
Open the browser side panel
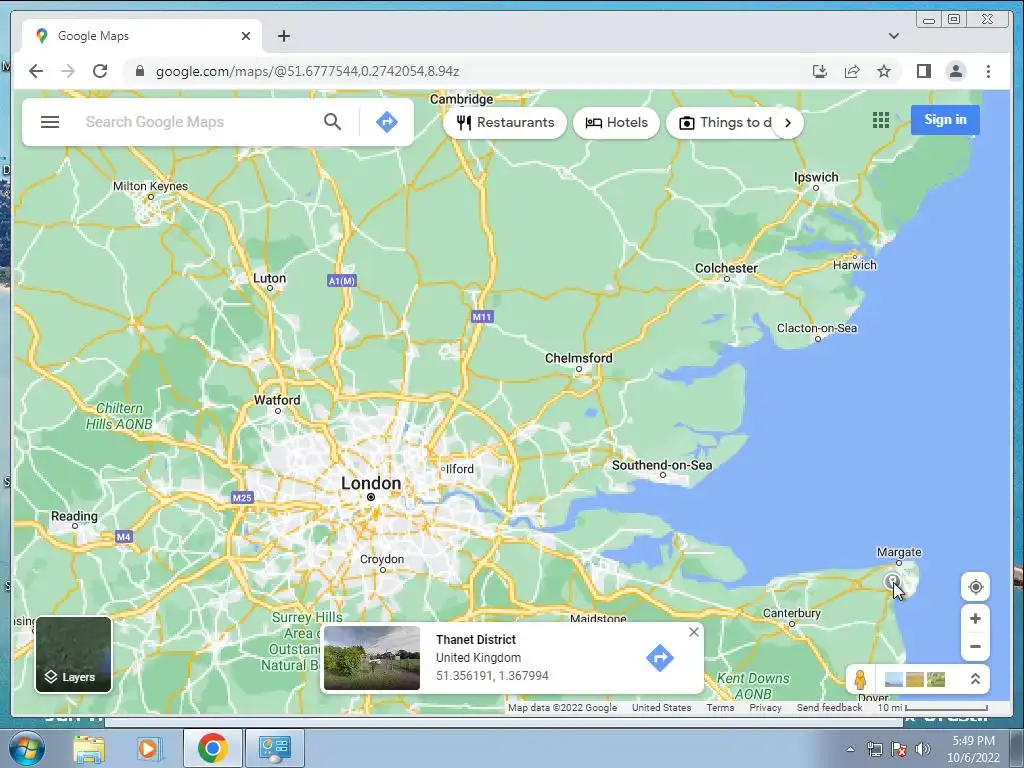(923, 71)
